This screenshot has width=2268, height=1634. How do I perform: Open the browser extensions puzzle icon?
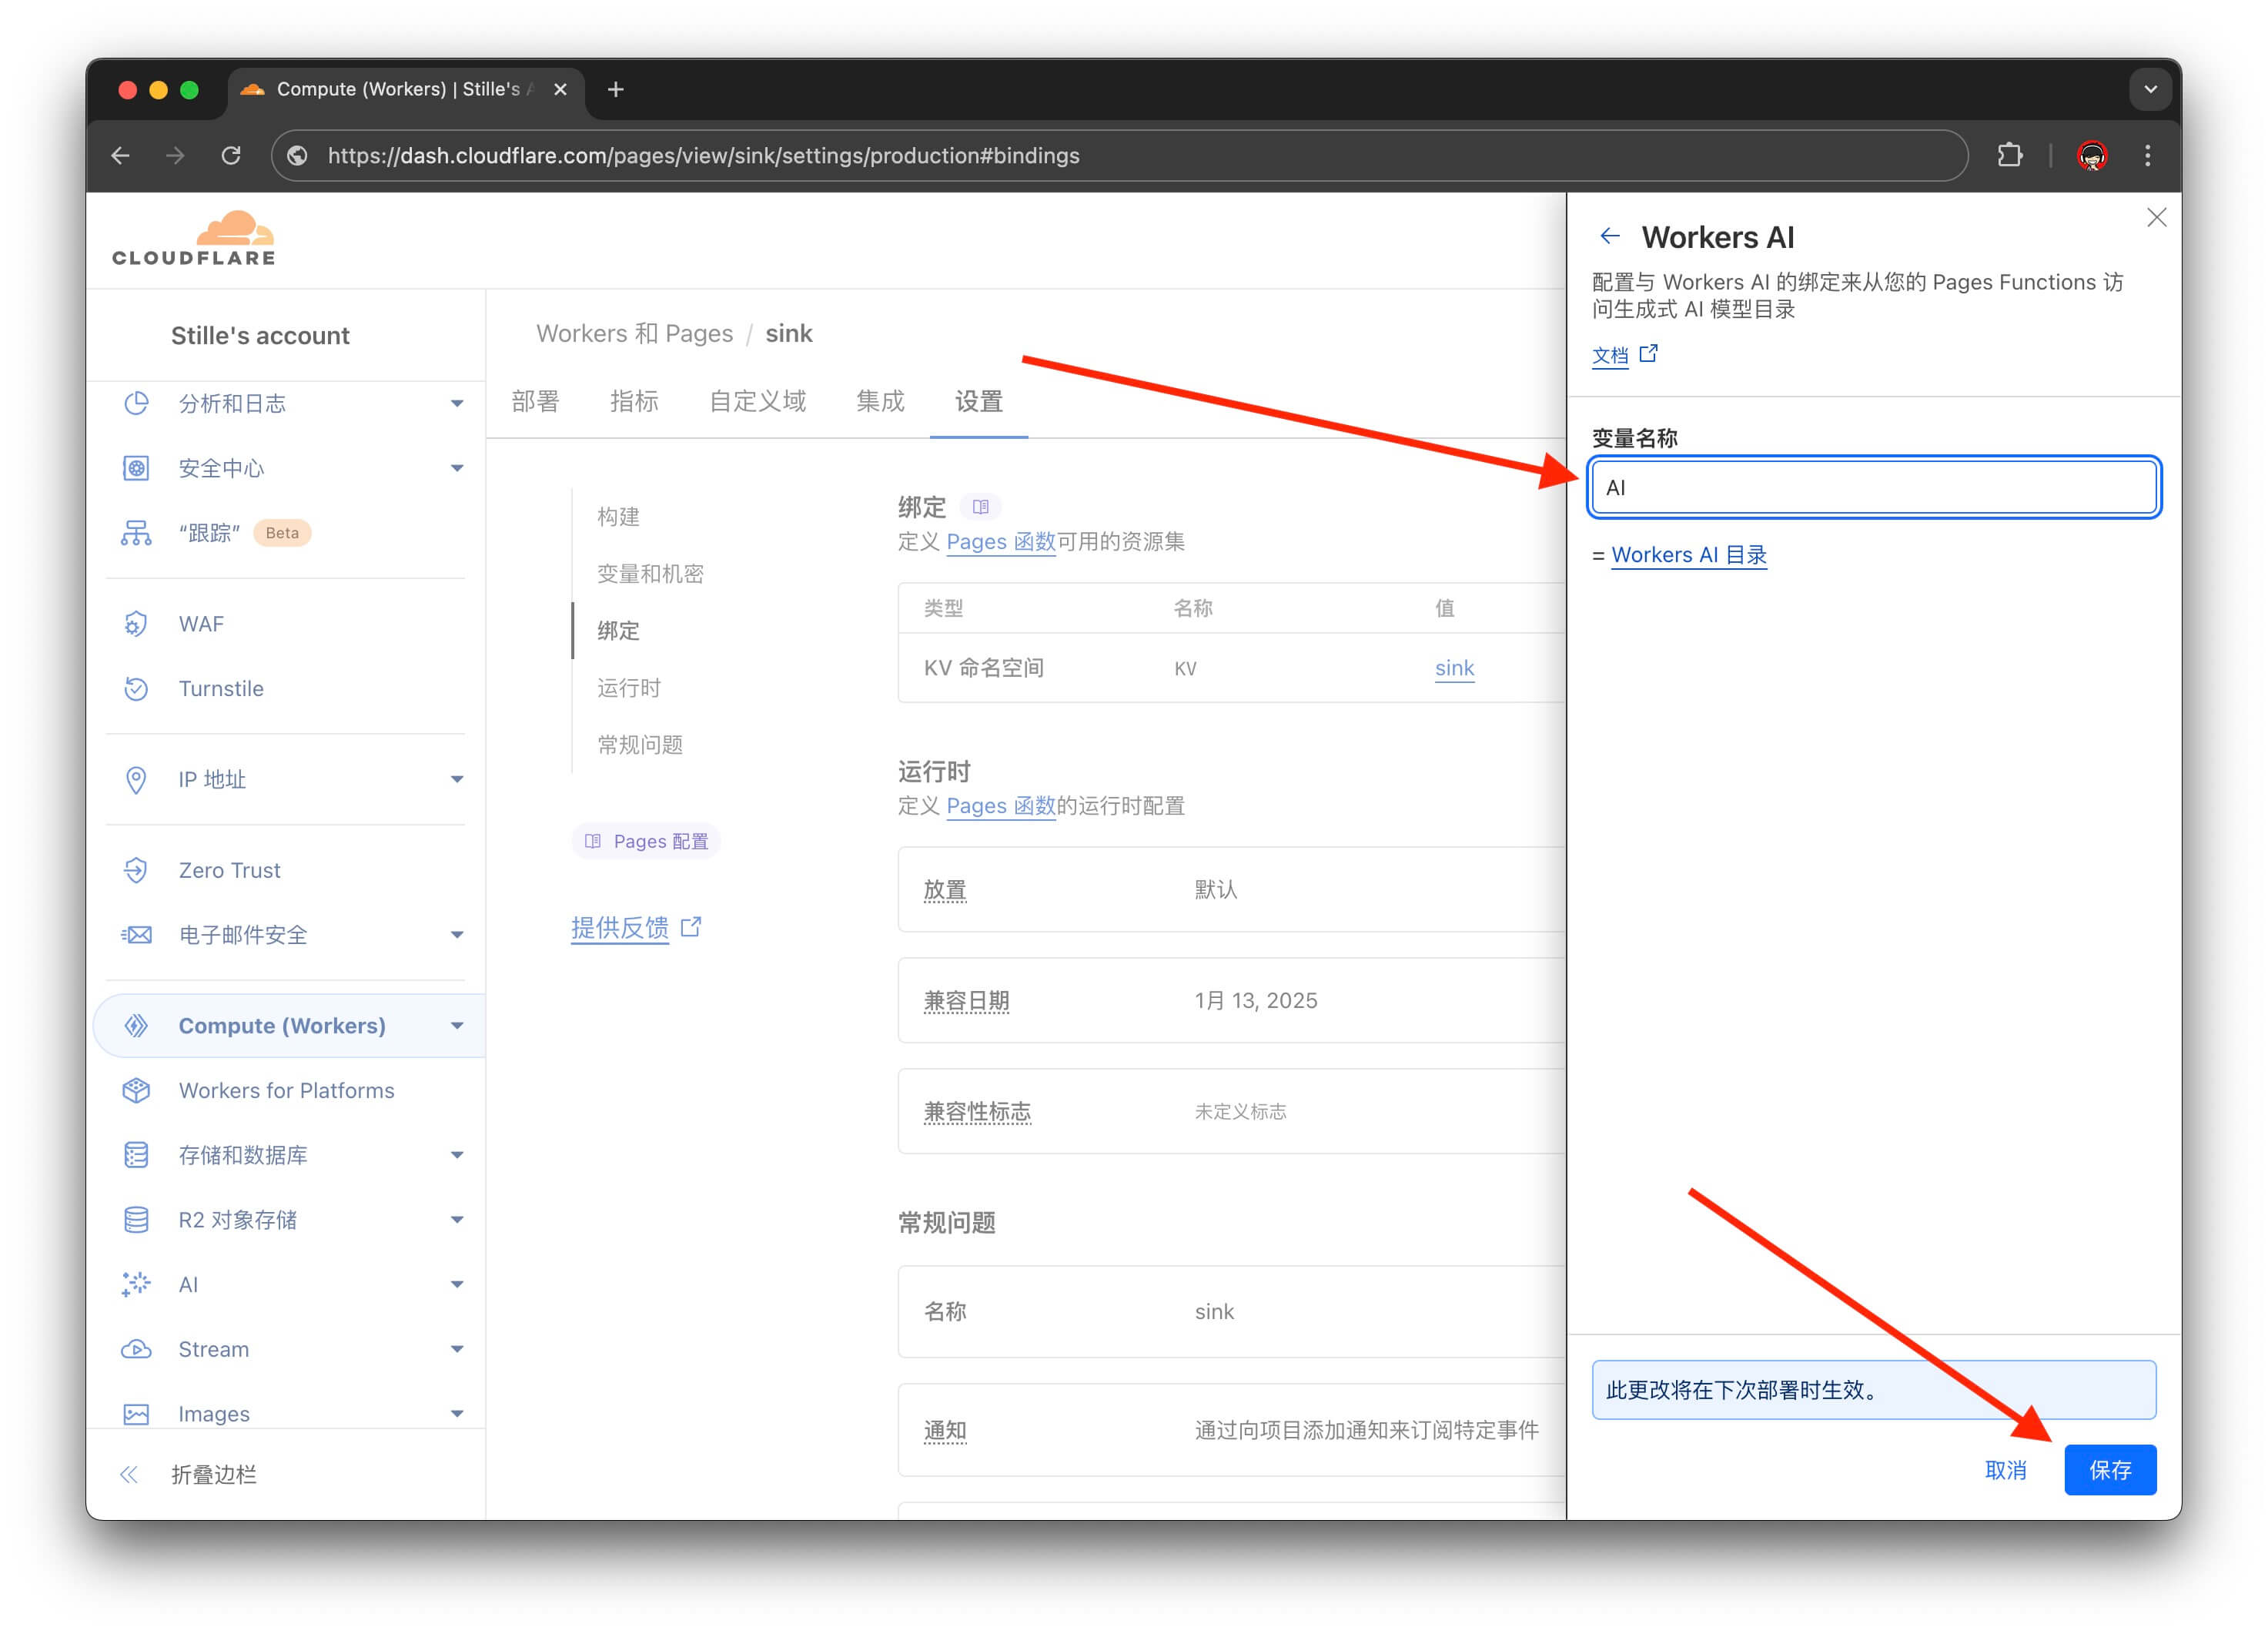pyautogui.click(x=2010, y=156)
